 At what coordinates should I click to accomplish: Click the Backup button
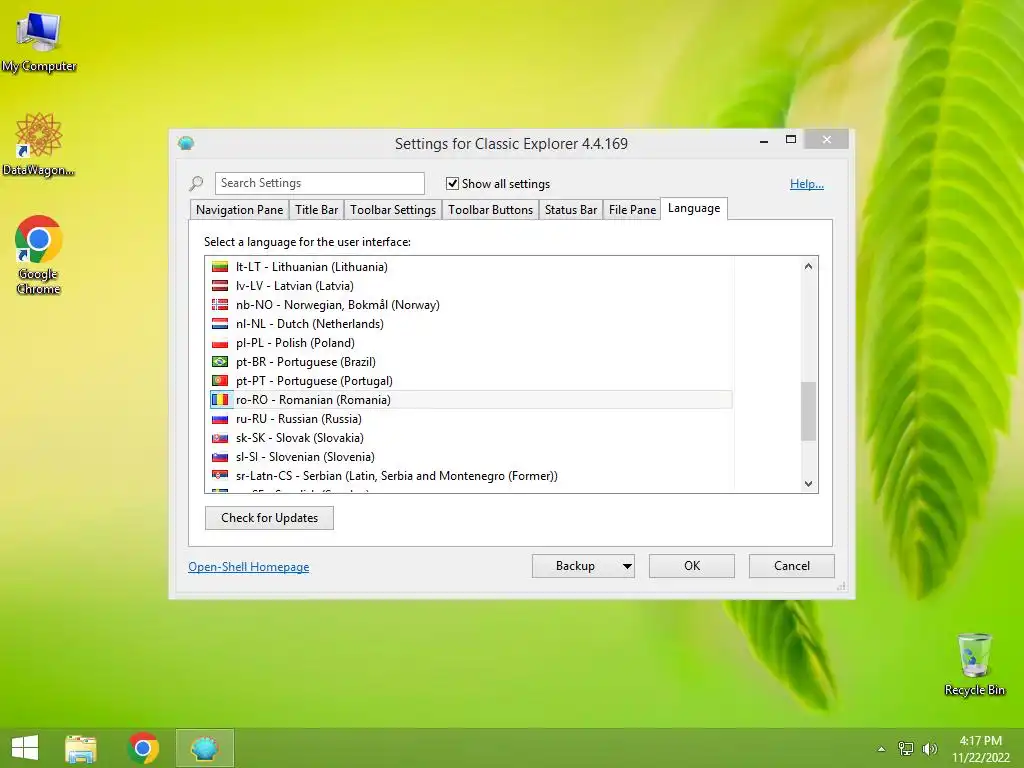(575, 566)
